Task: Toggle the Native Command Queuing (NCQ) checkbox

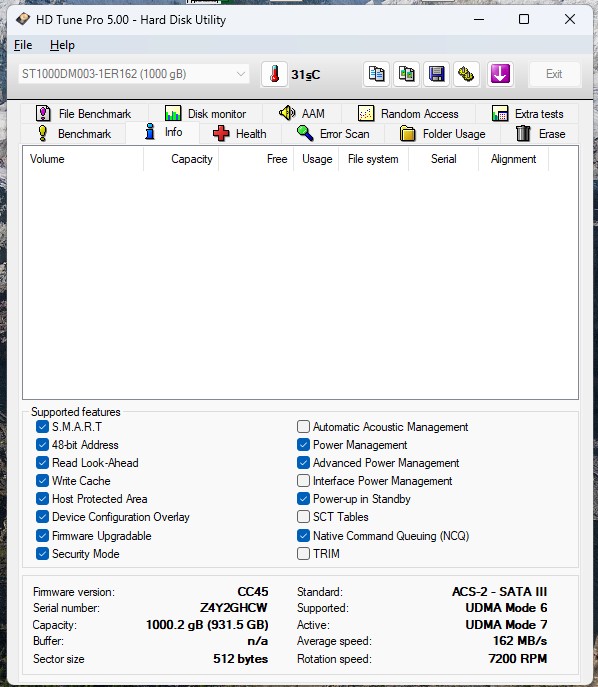Action: [x=303, y=535]
